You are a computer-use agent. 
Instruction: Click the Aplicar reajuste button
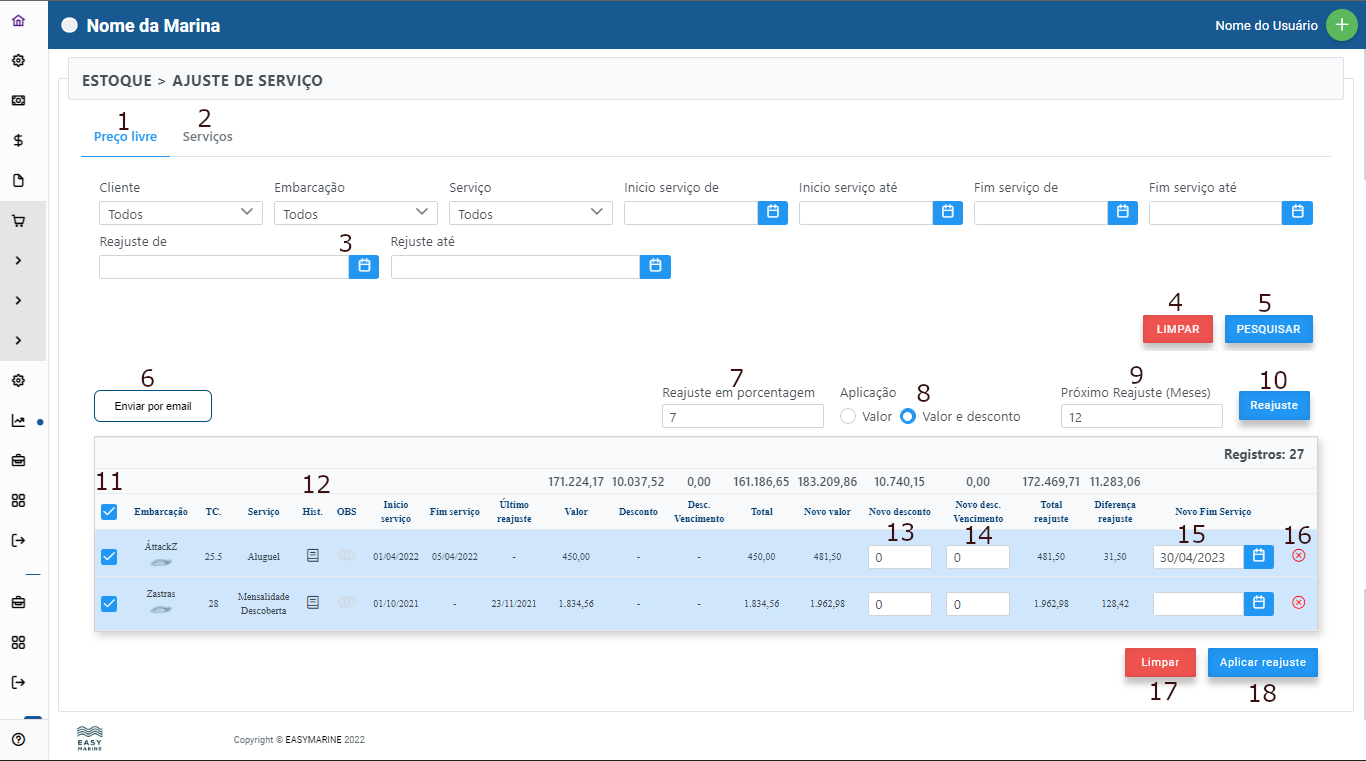point(1262,663)
